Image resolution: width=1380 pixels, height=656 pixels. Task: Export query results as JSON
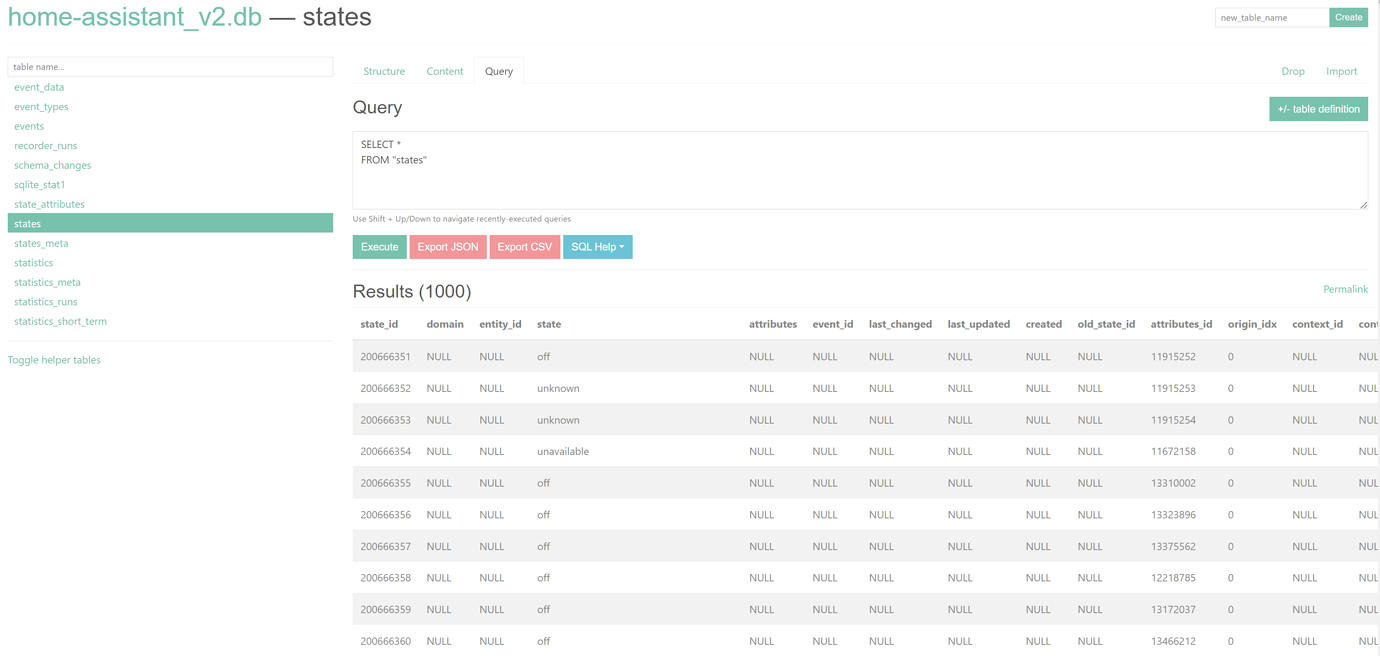(447, 246)
